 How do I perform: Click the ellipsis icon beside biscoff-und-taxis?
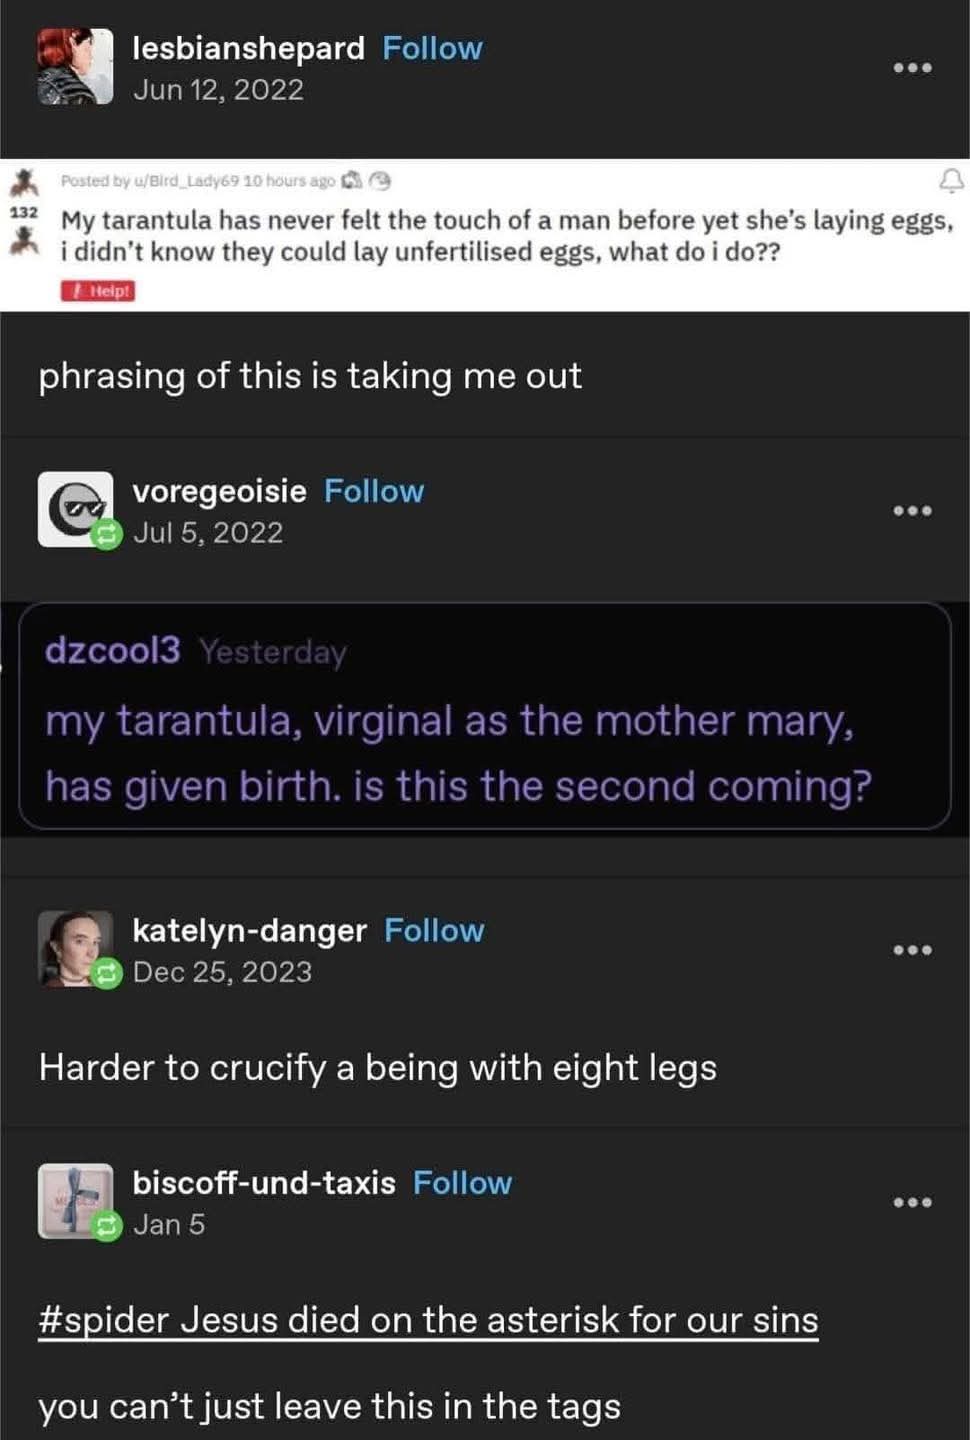(x=912, y=1202)
